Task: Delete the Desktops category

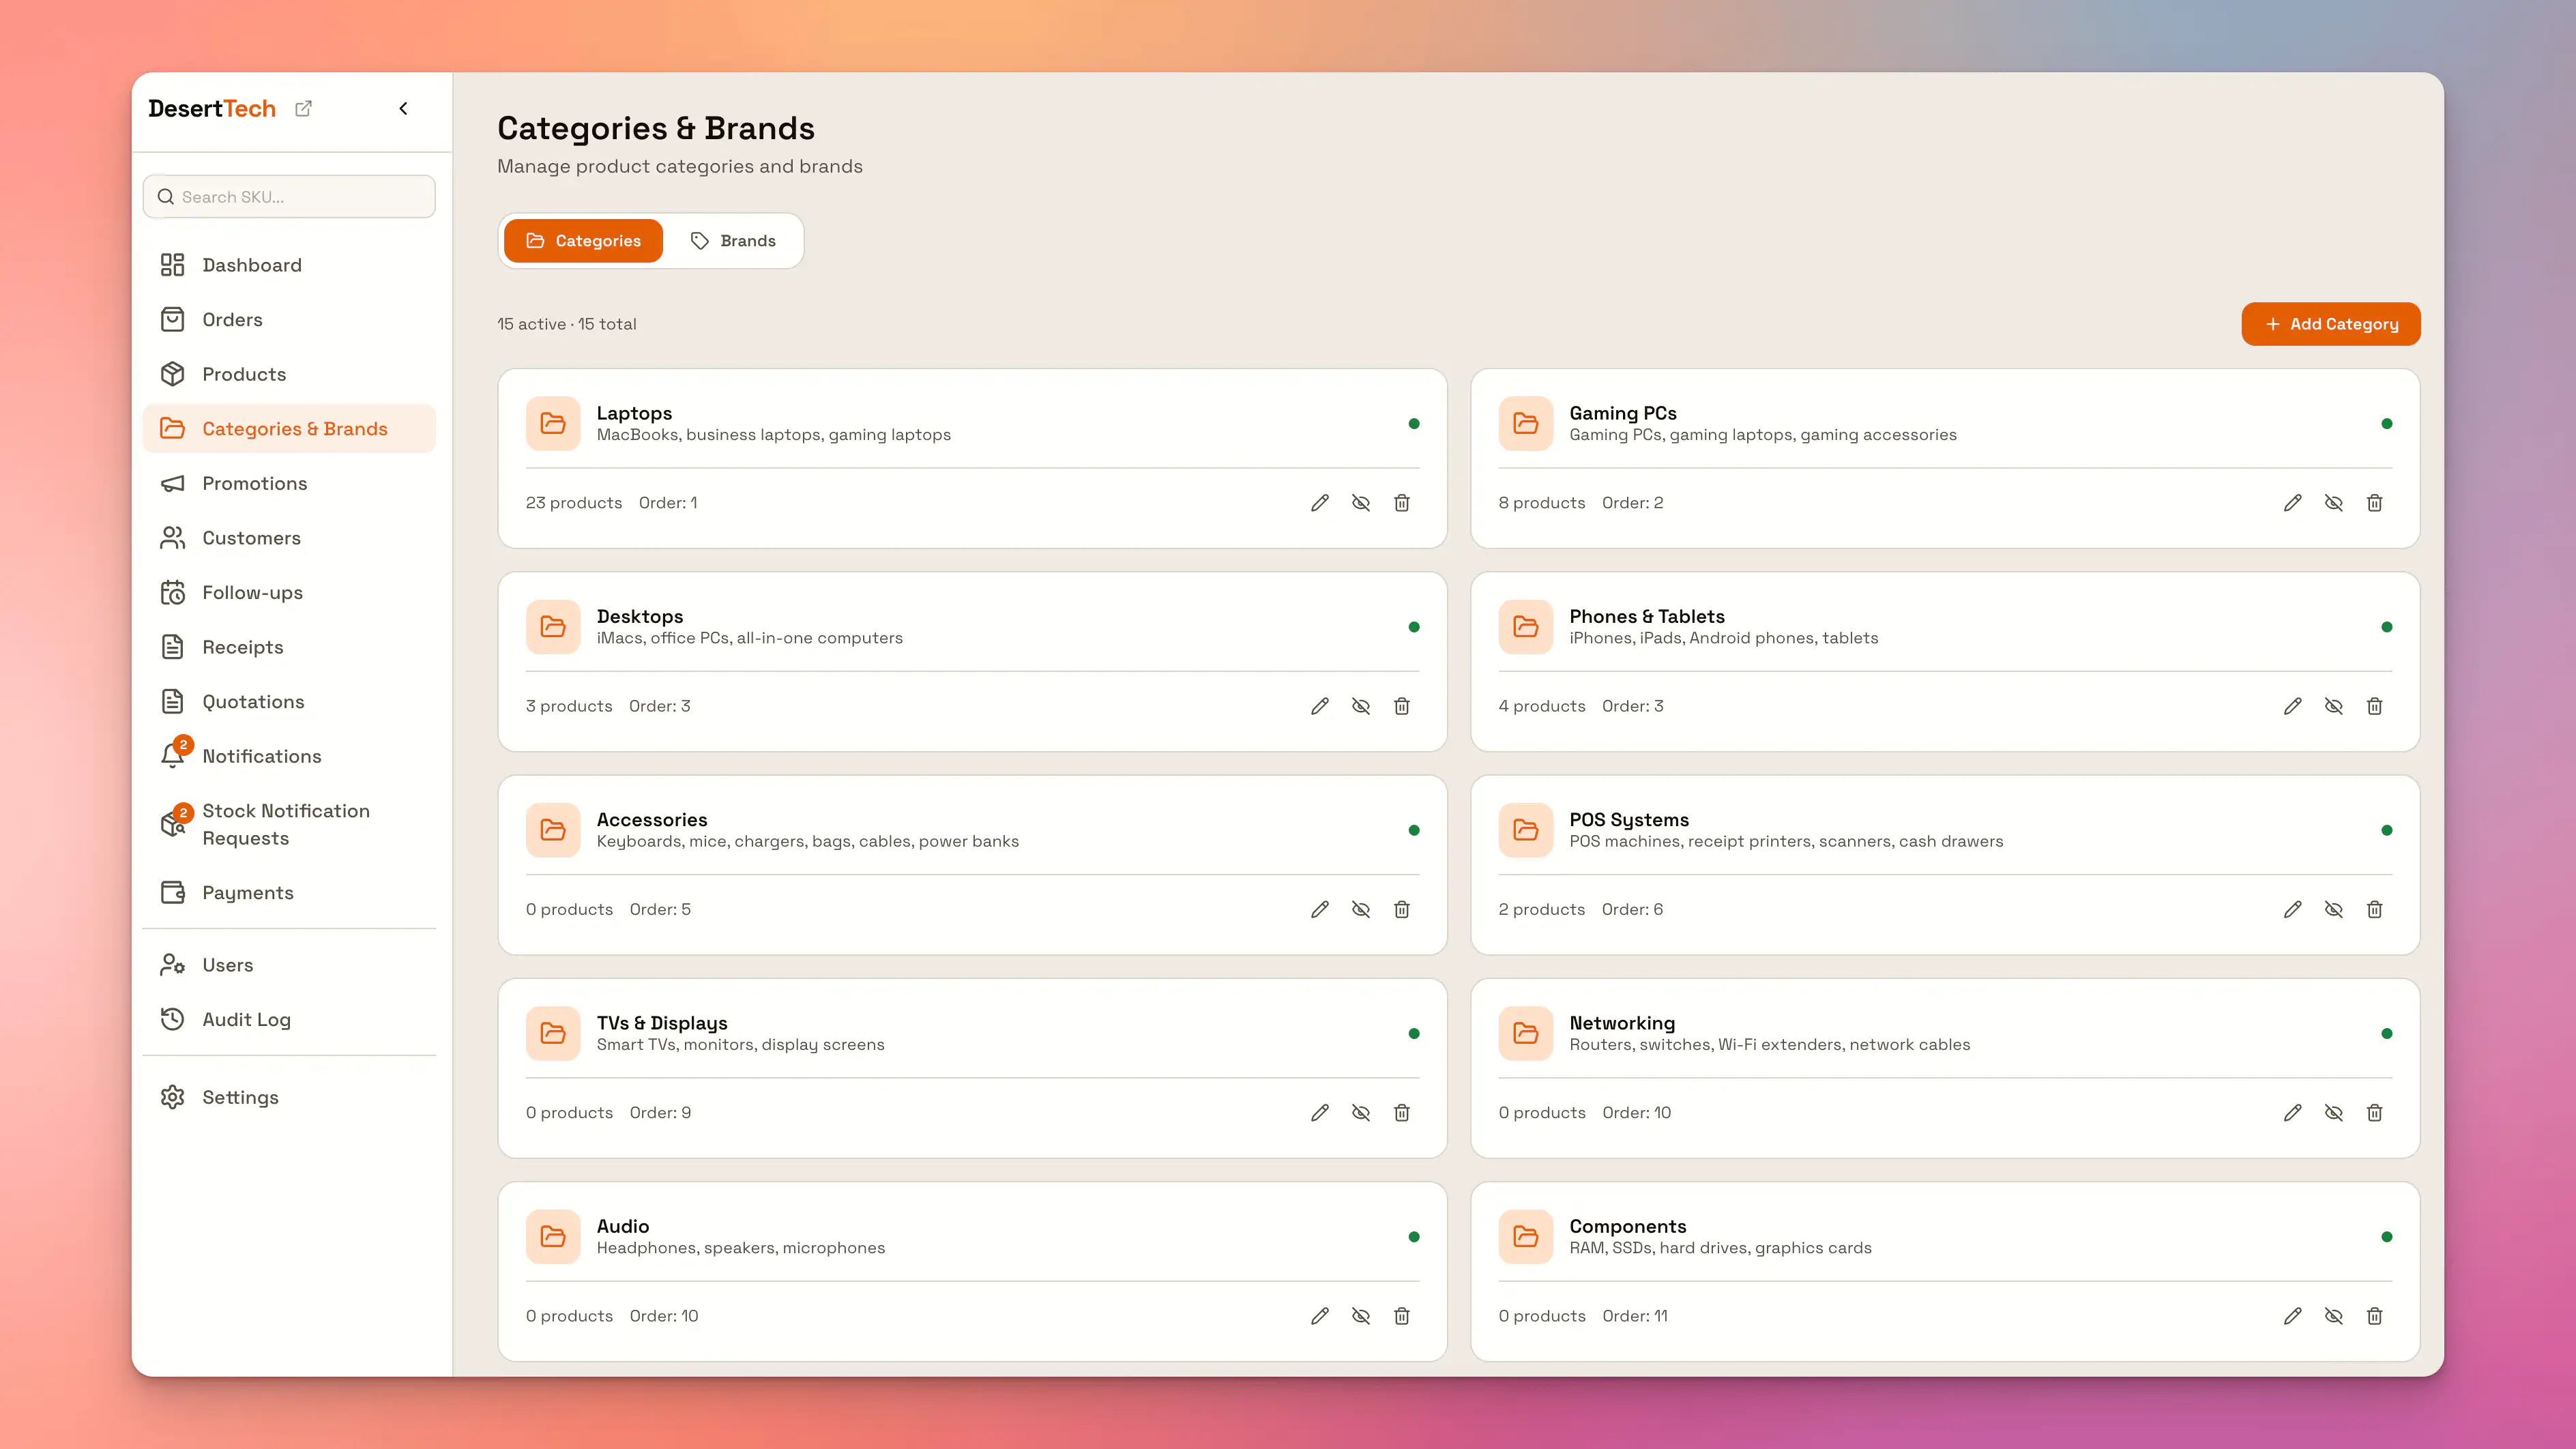Action: click(x=1402, y=706)
